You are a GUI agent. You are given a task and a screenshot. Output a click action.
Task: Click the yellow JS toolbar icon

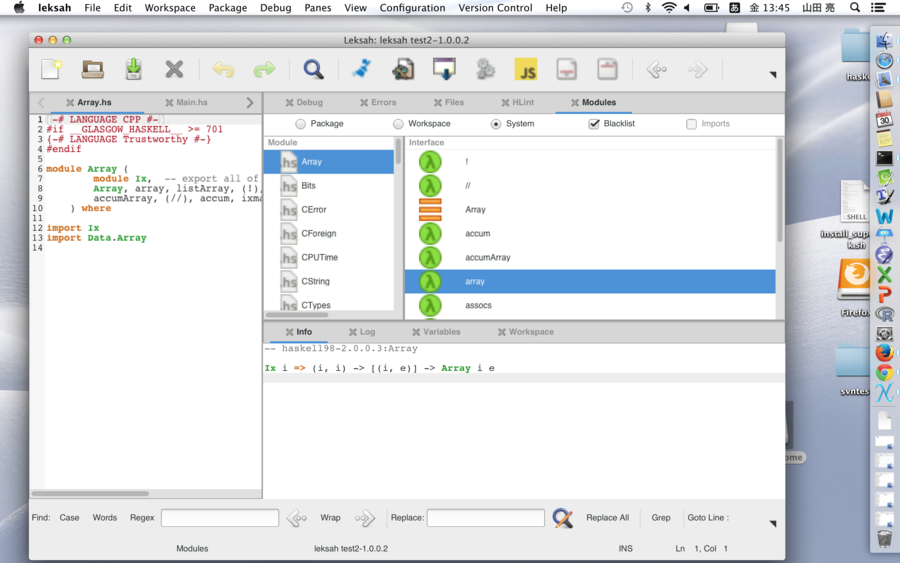526,69
